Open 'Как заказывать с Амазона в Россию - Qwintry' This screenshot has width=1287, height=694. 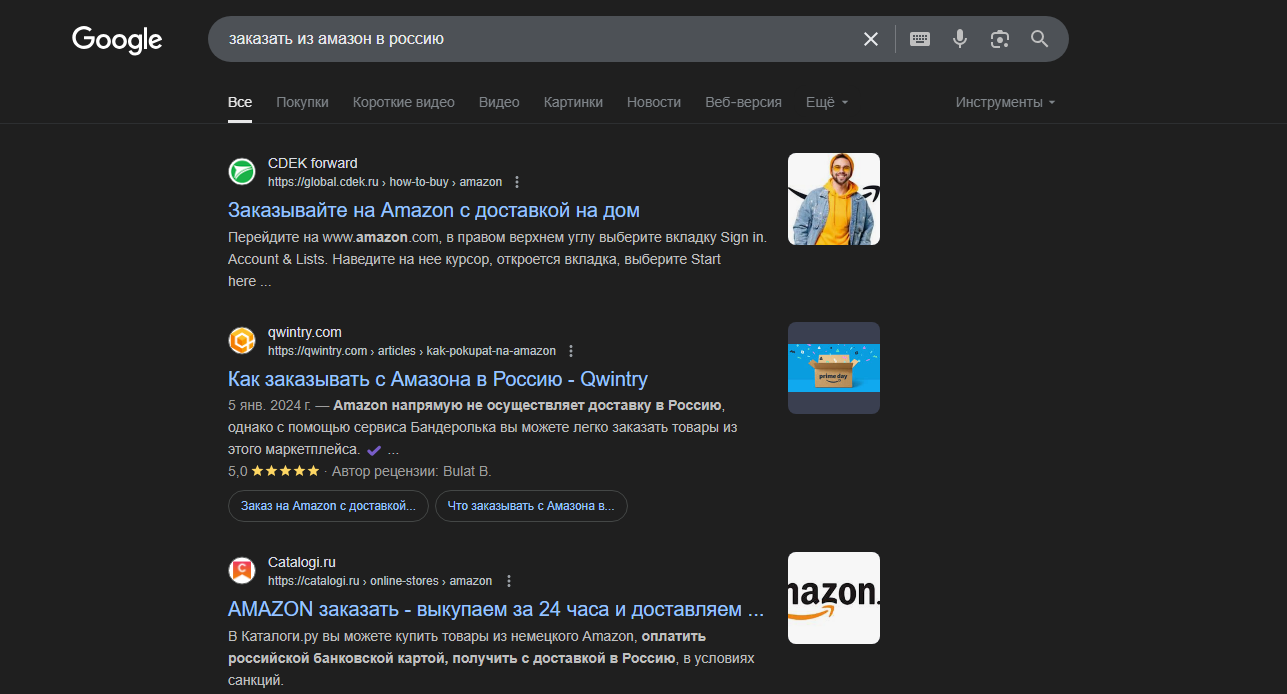pos(438,379)
